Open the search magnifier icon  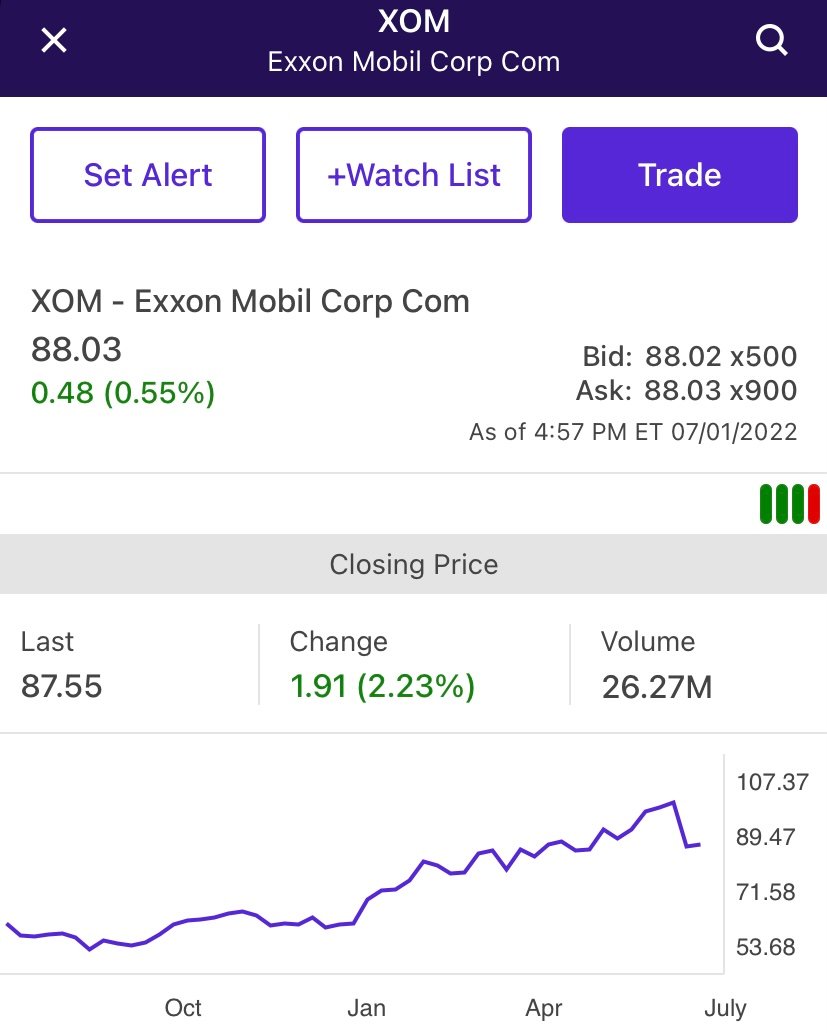pyautogui.click(x=771, y=40)
